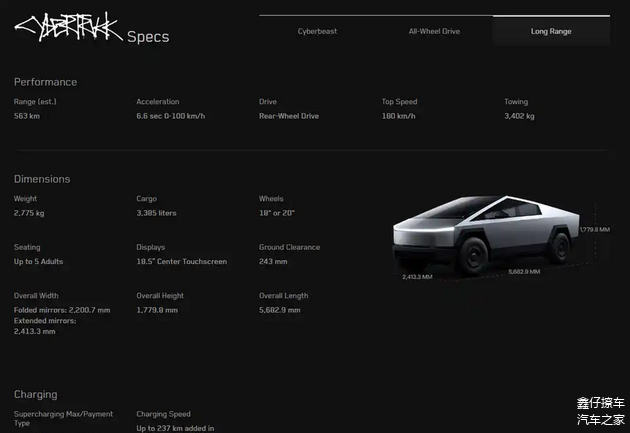Click the Dimensions section heading
This screenshot has width=630, height=433.
pyautogui.click(x=42, y=179)
